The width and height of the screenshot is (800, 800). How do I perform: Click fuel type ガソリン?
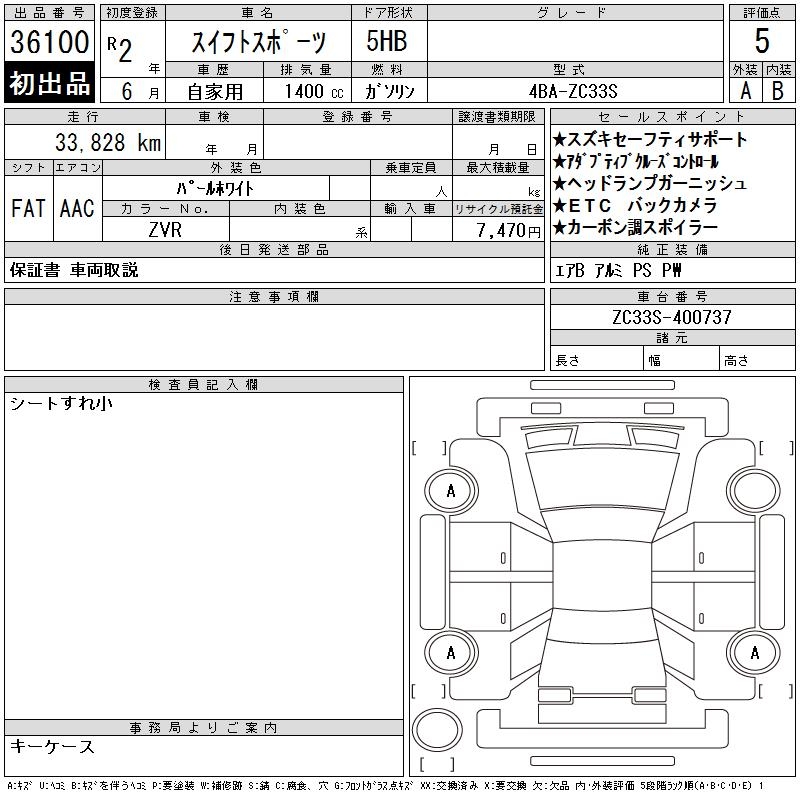point(389,91)
